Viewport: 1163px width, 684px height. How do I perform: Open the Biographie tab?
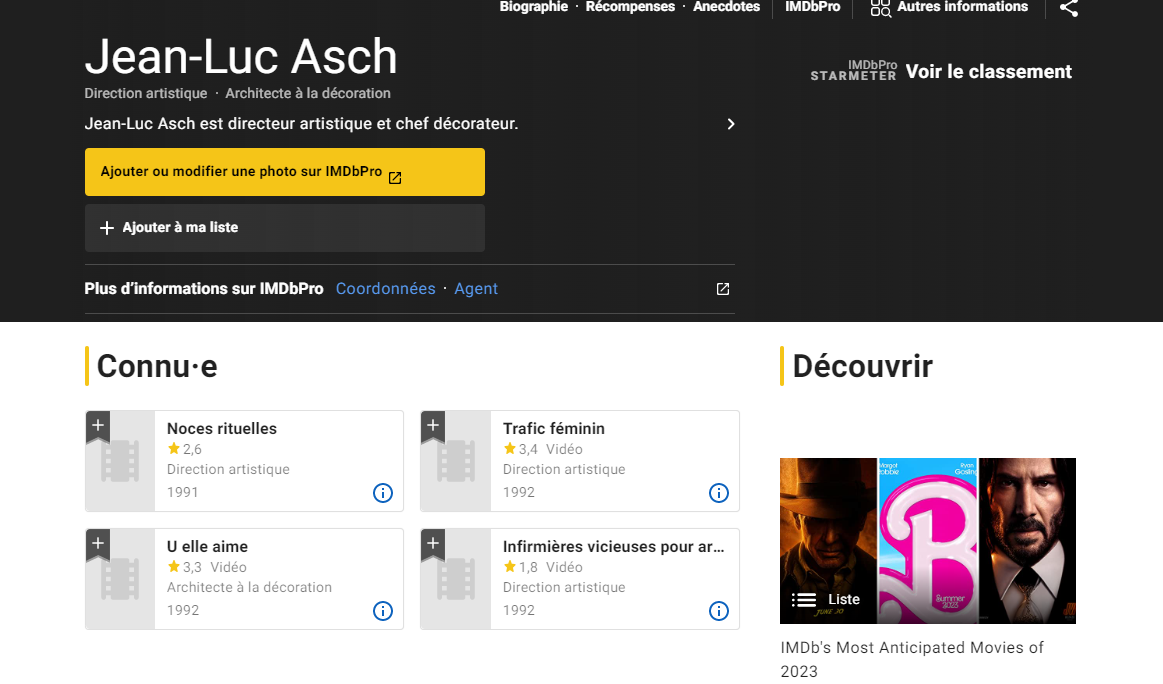coord(533,7)
